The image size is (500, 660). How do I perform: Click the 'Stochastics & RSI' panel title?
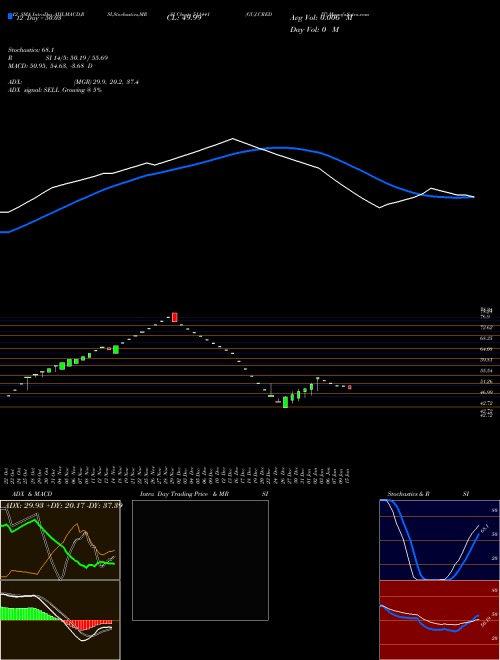(x=428, y=494)
